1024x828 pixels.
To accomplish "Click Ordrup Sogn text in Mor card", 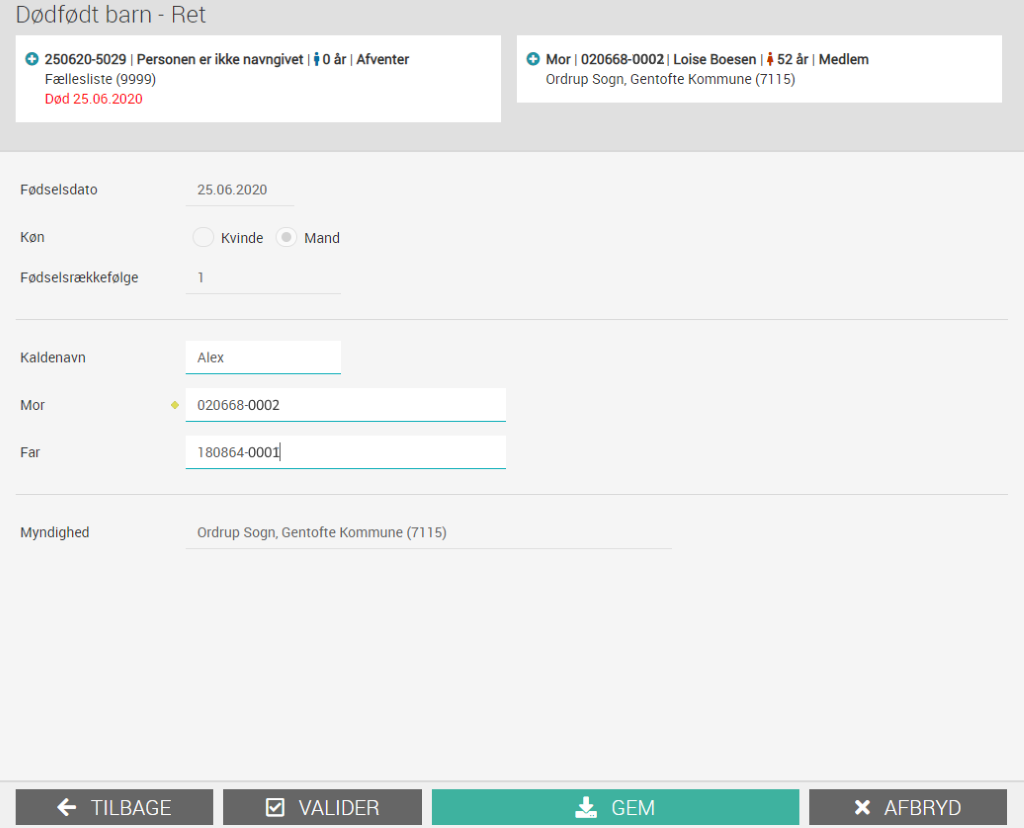I will point(670,79).
